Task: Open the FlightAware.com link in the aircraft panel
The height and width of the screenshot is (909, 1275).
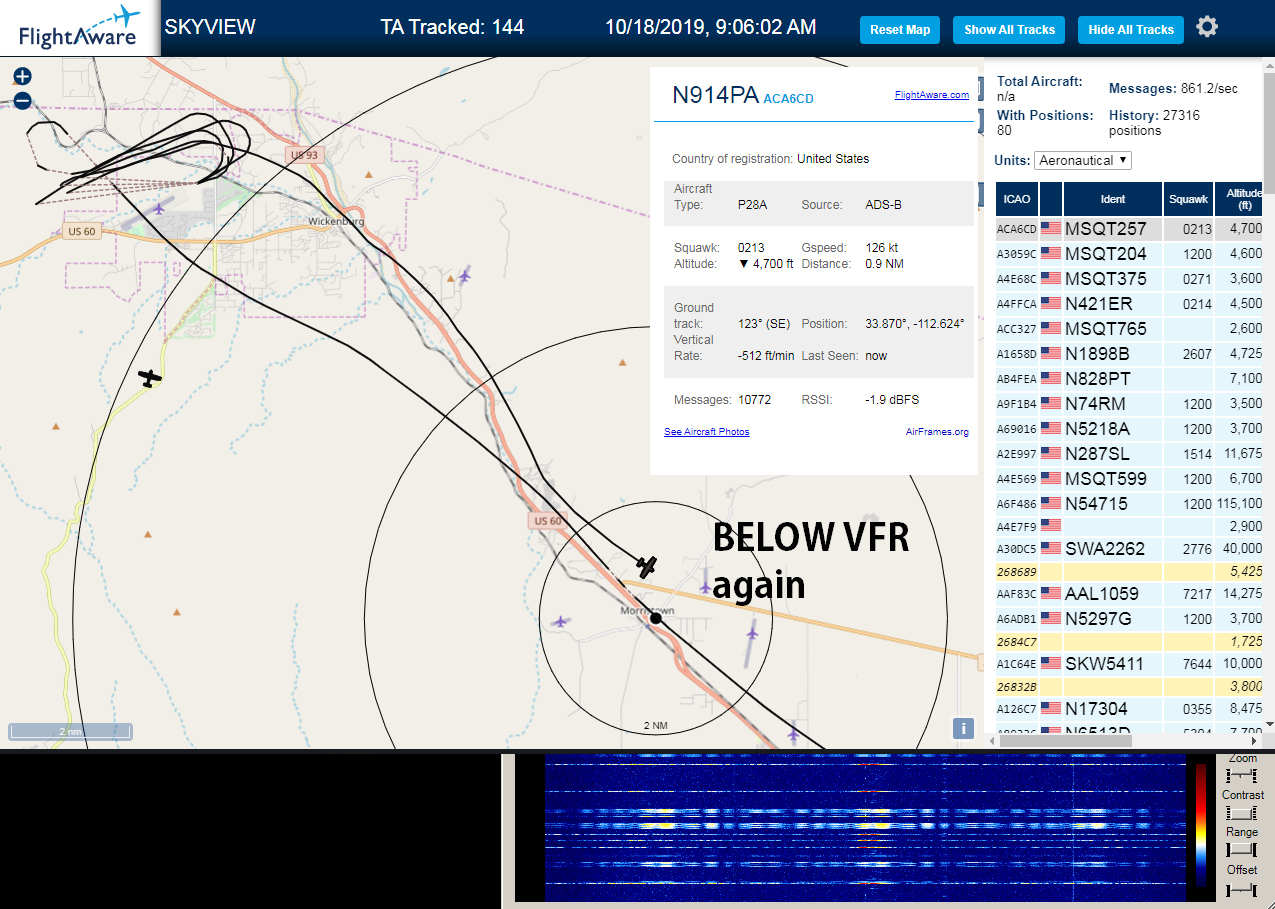Action: click(932, 95)
